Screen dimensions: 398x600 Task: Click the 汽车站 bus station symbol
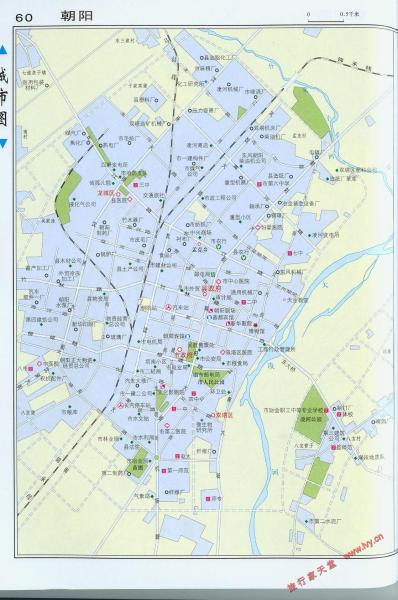click(x=168, y=307)
